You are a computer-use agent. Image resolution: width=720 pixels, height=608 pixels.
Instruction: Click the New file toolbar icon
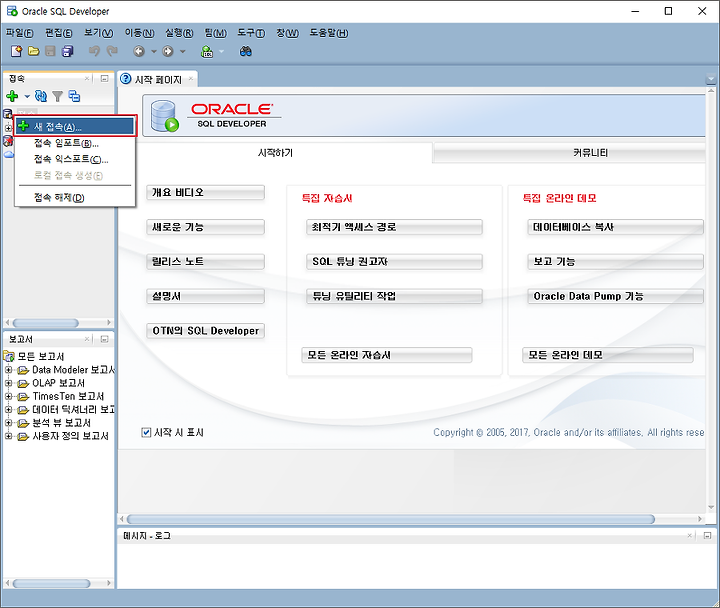(x=16, y=51)
